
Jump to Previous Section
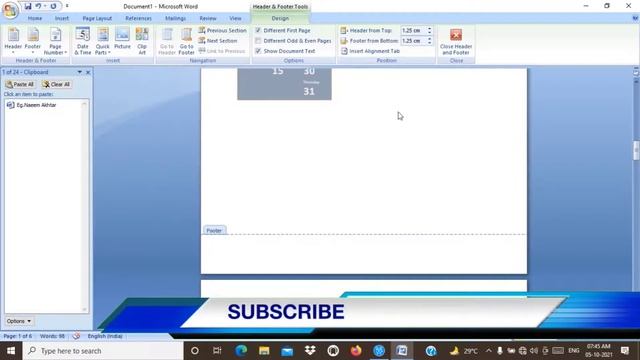(x=222, y=30)
